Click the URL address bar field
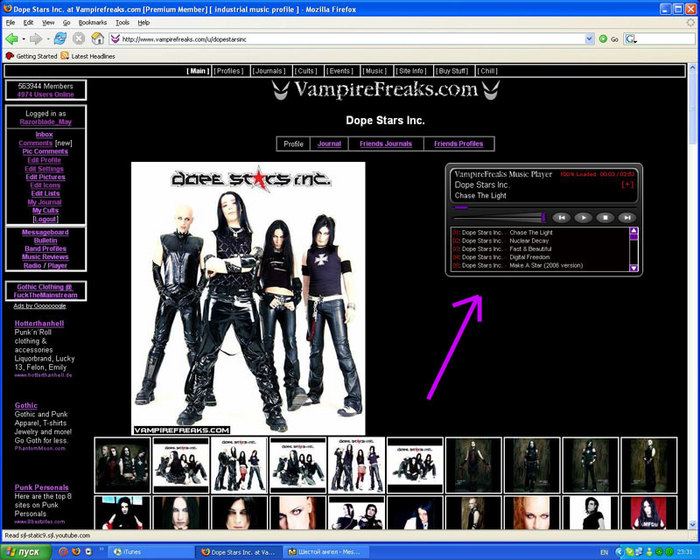 (x=351, y=39)
